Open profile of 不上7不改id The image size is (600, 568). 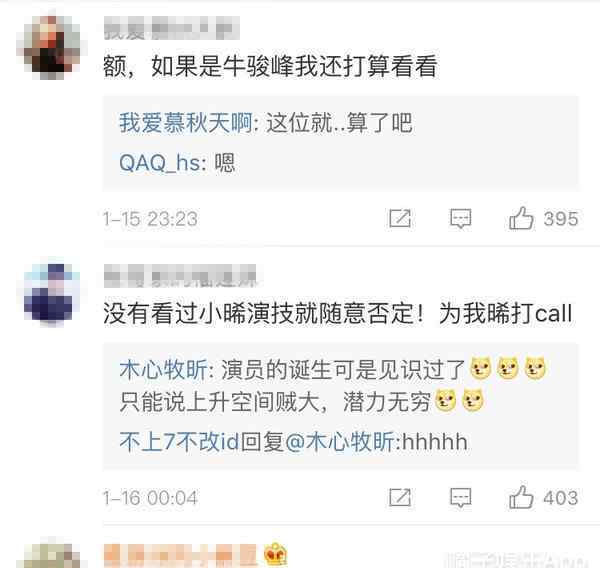pos(179,442)
